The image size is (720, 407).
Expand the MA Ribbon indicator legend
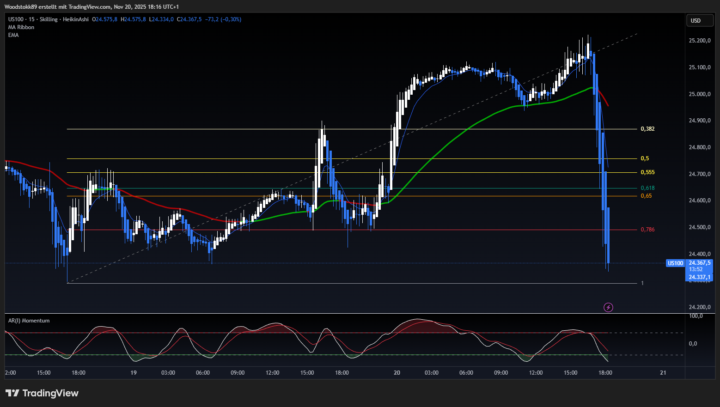tap(19, 26)
